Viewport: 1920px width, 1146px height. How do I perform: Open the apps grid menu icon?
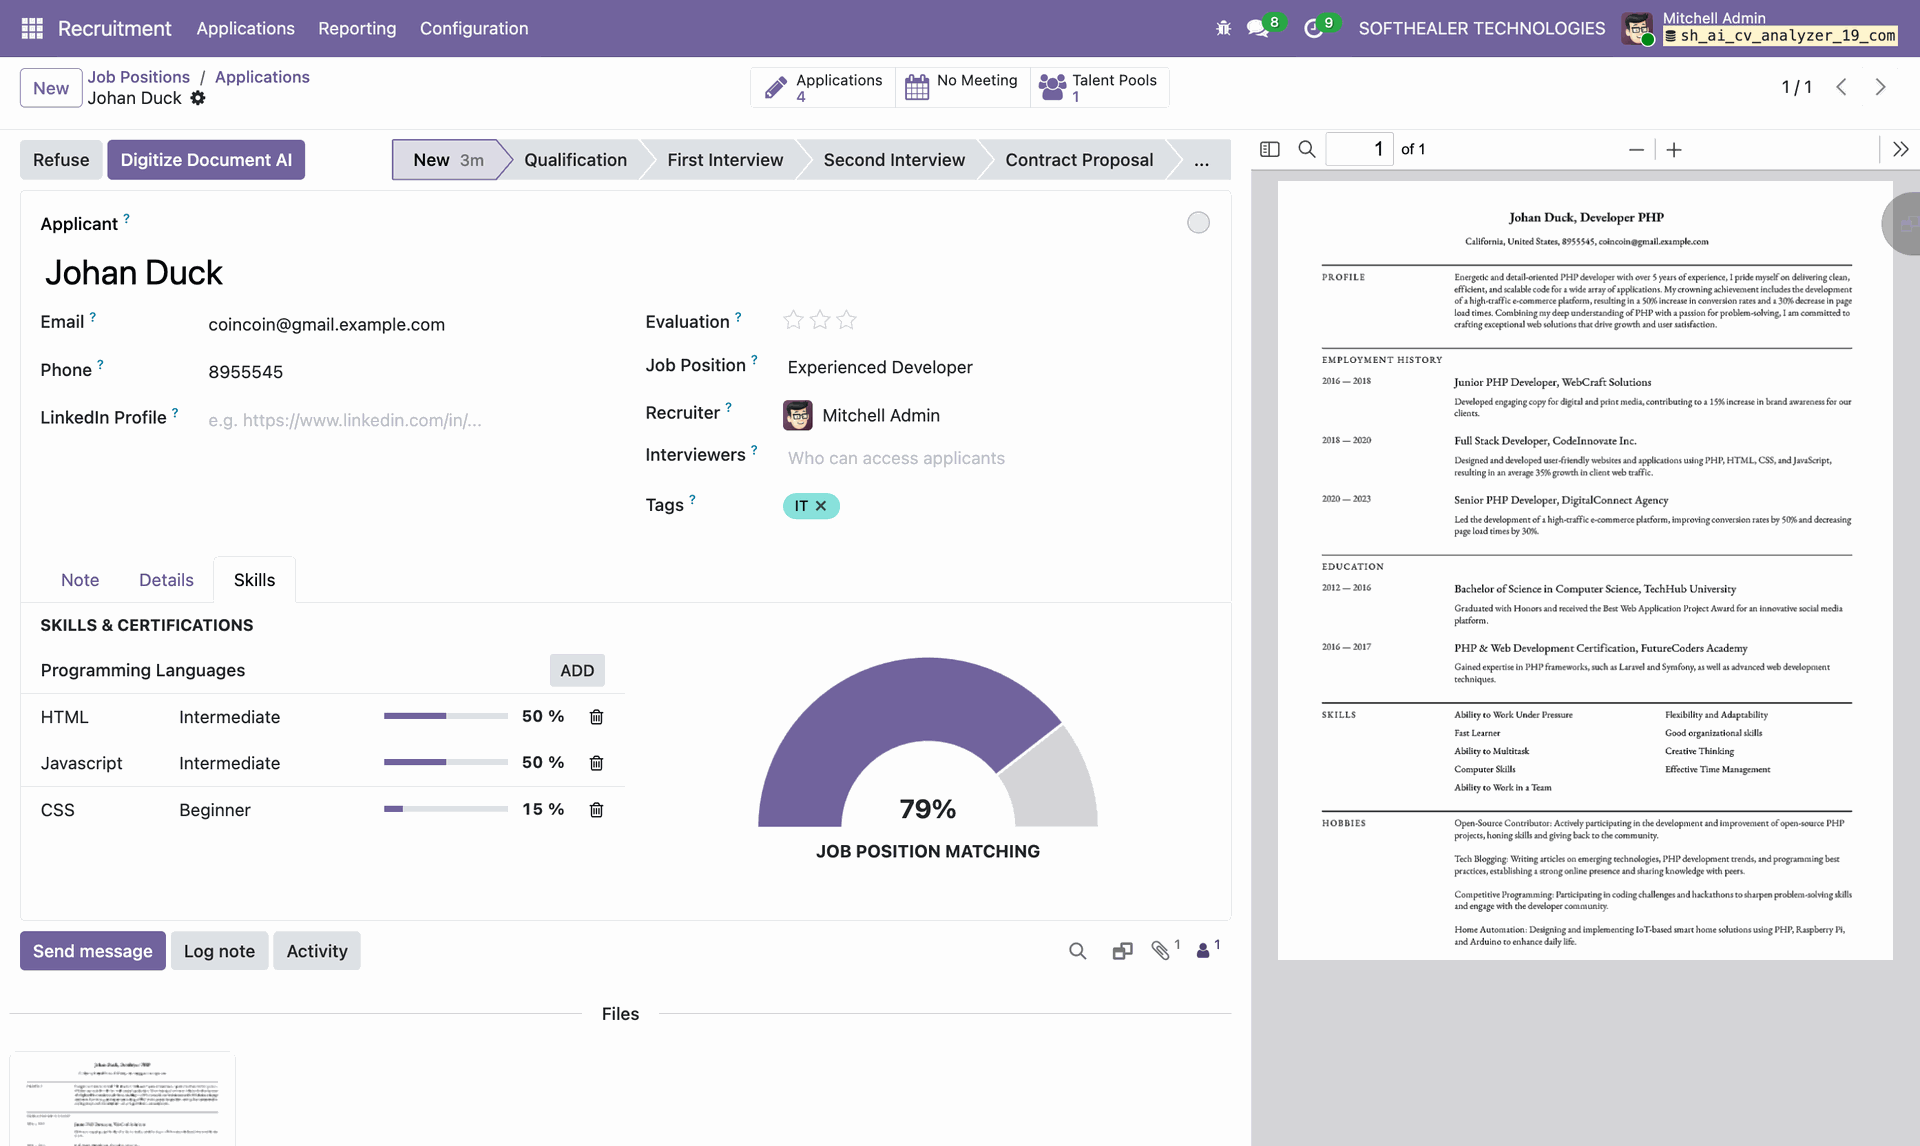[32, 28]
